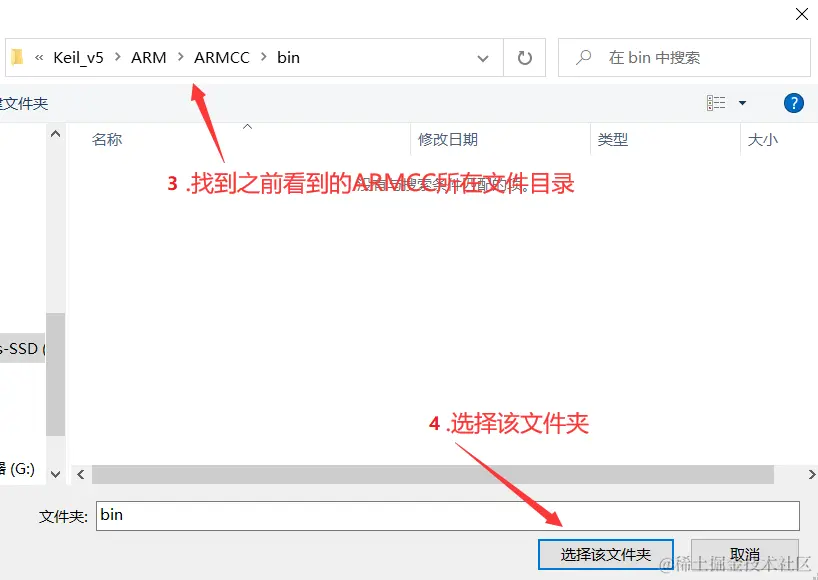This screenshot has width=818, height=580.
Task: Click the horizontal scrollbar left arrow
Action: (x=81, y=474)
